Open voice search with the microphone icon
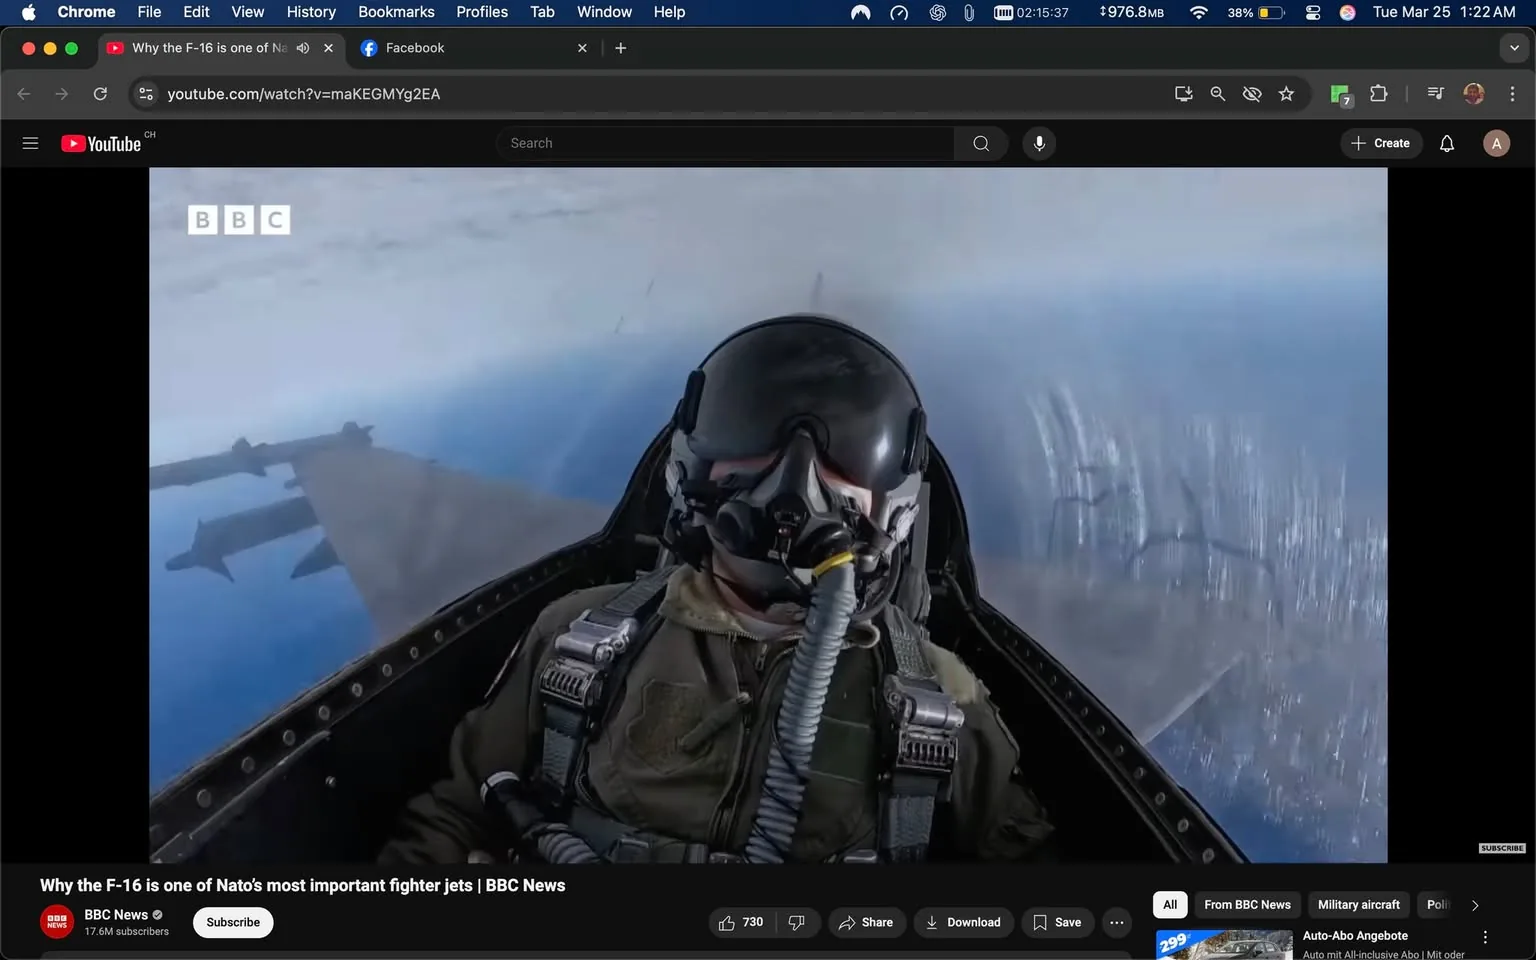The image size is (1536, 960). tap(1039, 143)
